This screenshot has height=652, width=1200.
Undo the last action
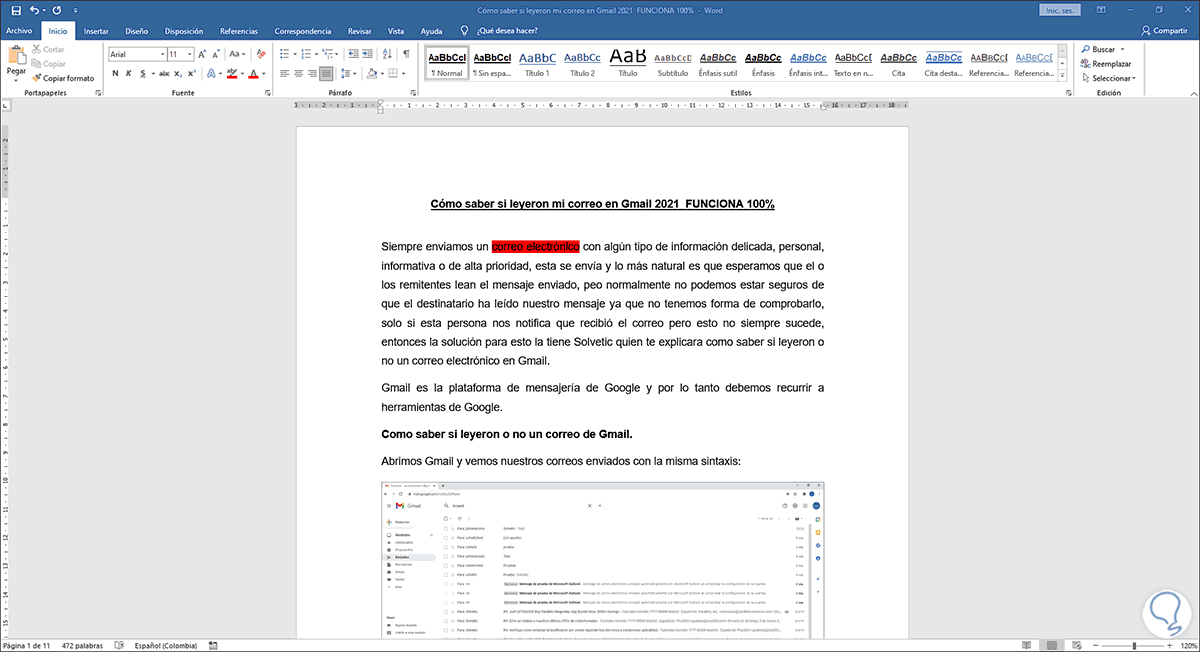34,10
